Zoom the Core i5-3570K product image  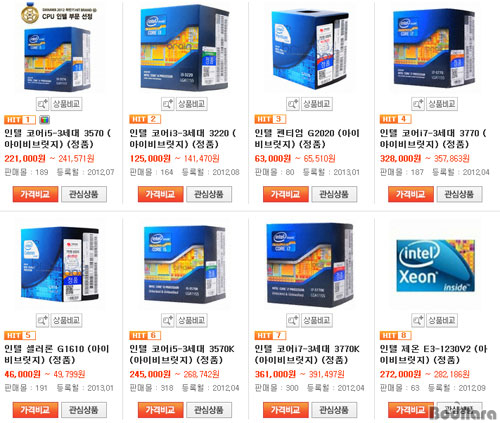click(x=168, y=320)
